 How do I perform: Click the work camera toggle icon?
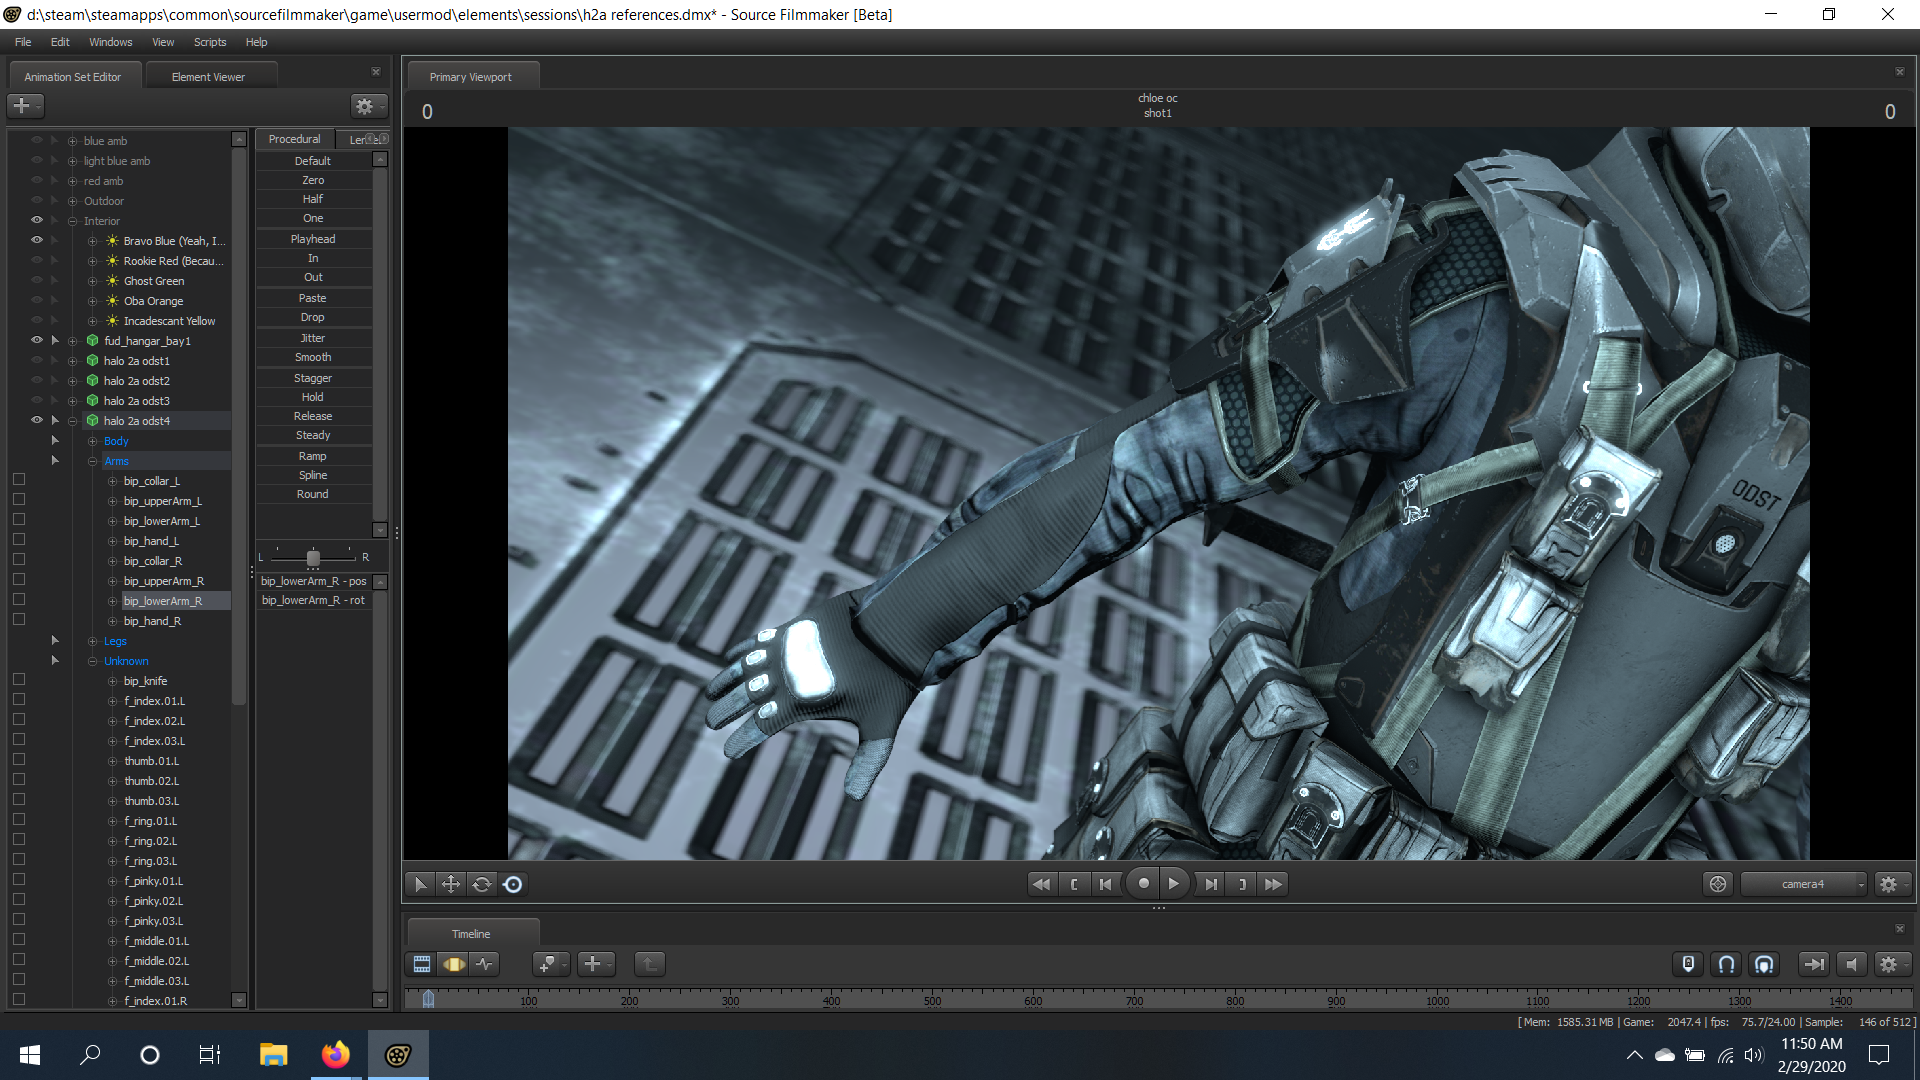[x=1718, y=884]
